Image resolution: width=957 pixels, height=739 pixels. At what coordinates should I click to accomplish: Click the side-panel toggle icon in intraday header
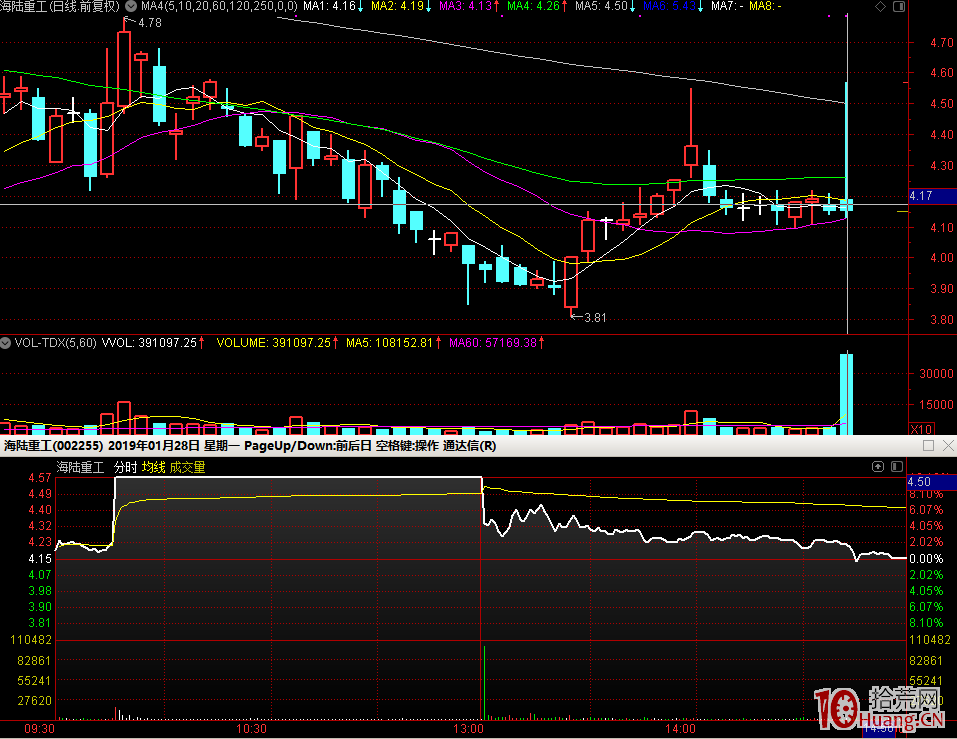[x=896, y=466]
